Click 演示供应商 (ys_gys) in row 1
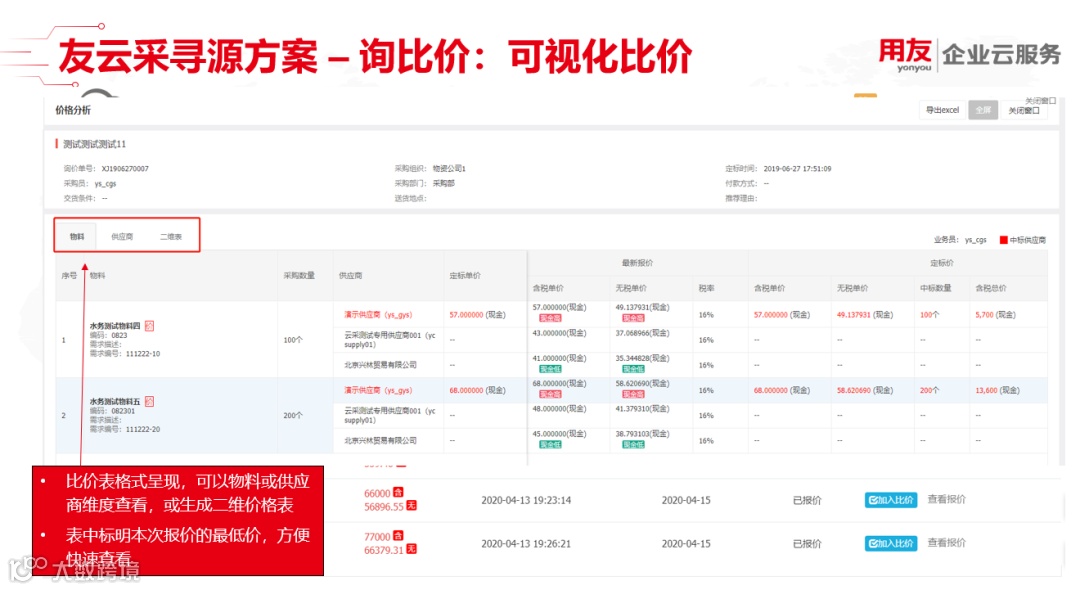This screenshot has height=590, width=1080. tap(378, 315)
